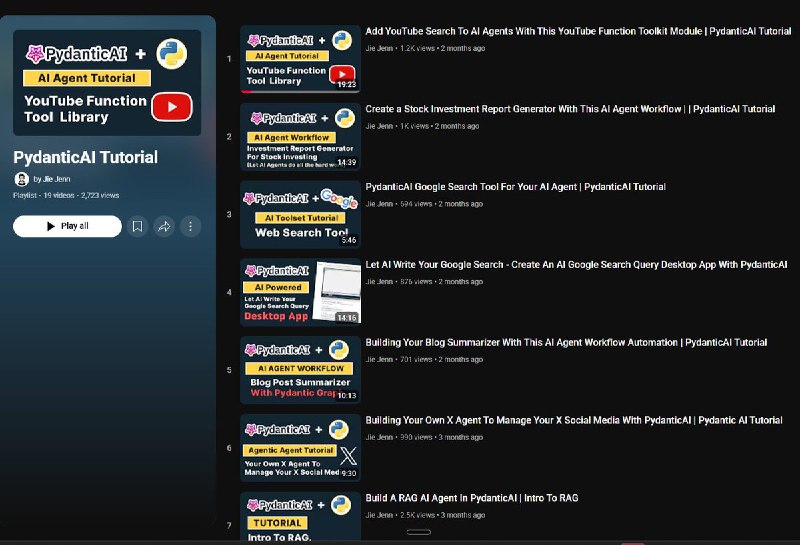Click the 14:16 duration badge on fourth video
Viewport: 800px width, 545px height.
click(x=347, y=318)
